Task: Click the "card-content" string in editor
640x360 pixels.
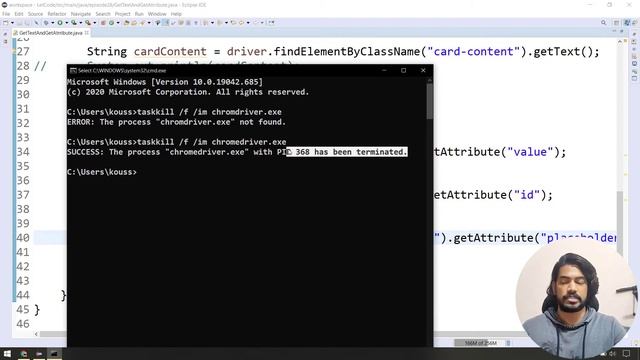Action: click(473, 52)
